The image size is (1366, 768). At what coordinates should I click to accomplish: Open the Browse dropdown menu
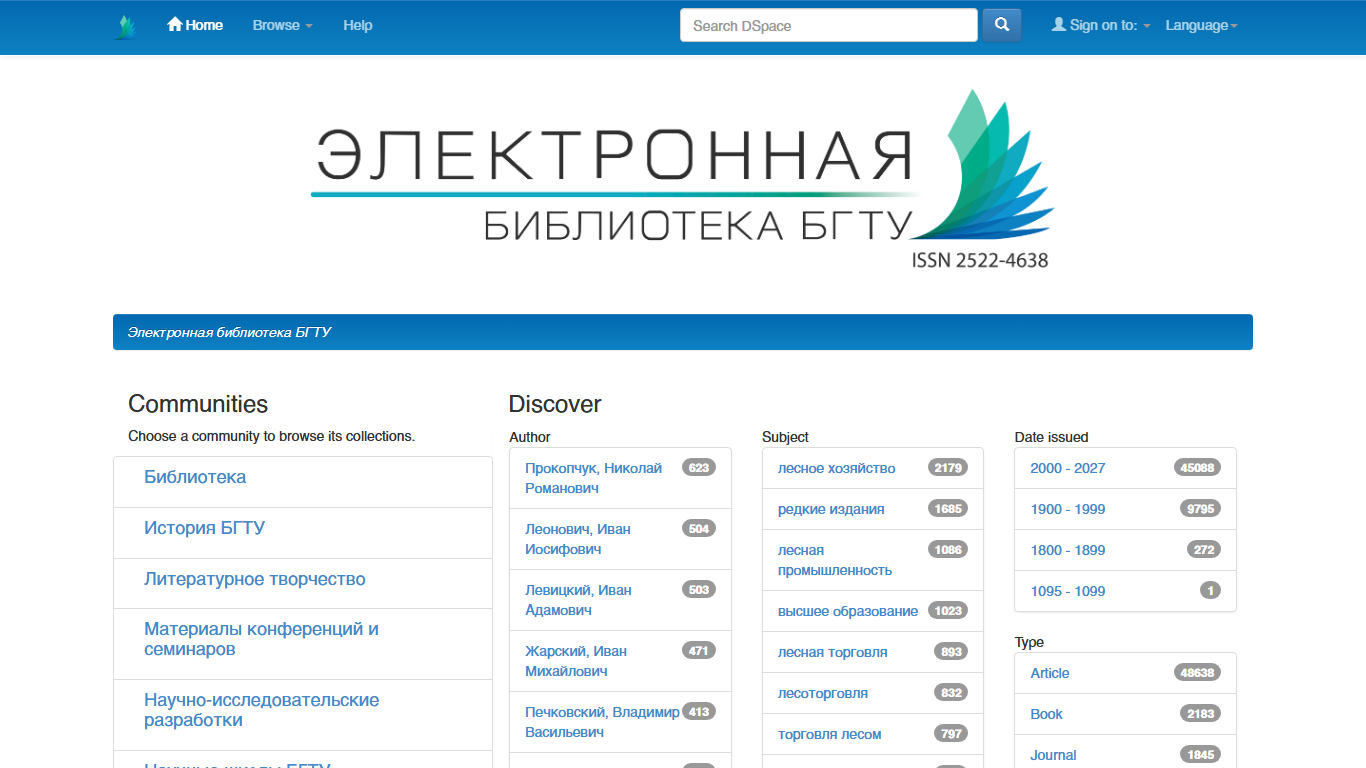coord(282,25)
